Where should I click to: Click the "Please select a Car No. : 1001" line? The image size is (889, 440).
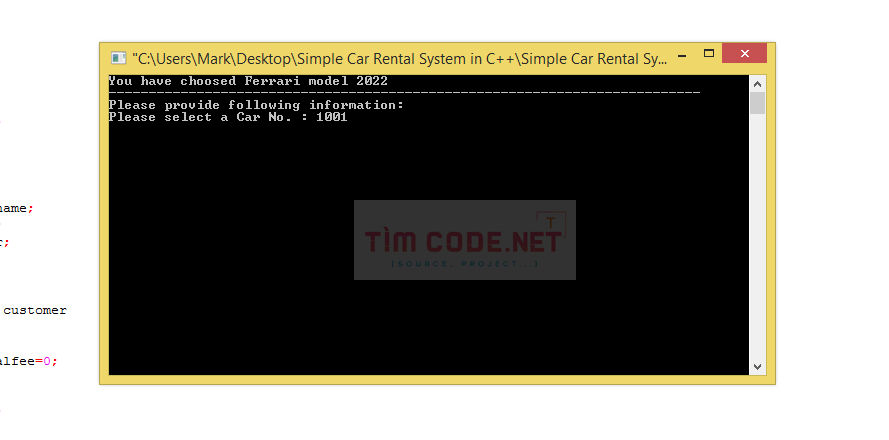[228, 117]
